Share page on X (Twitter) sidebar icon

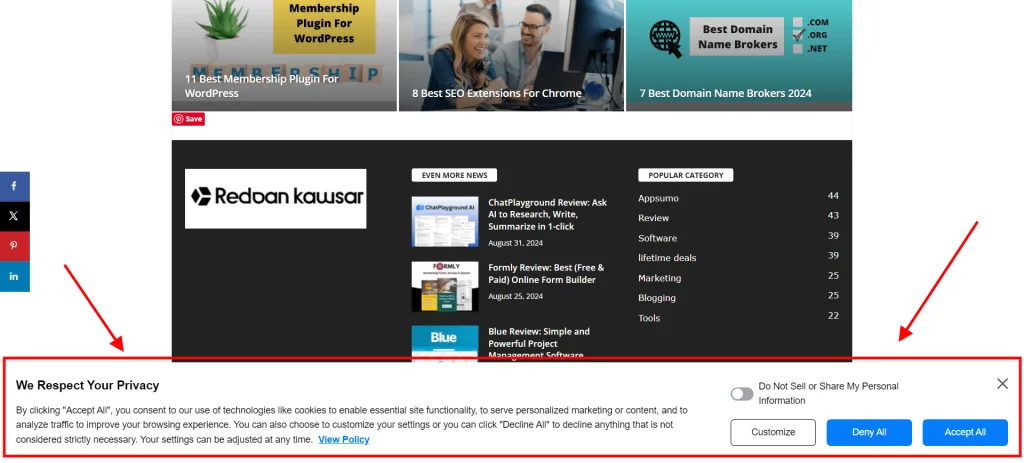14,216
